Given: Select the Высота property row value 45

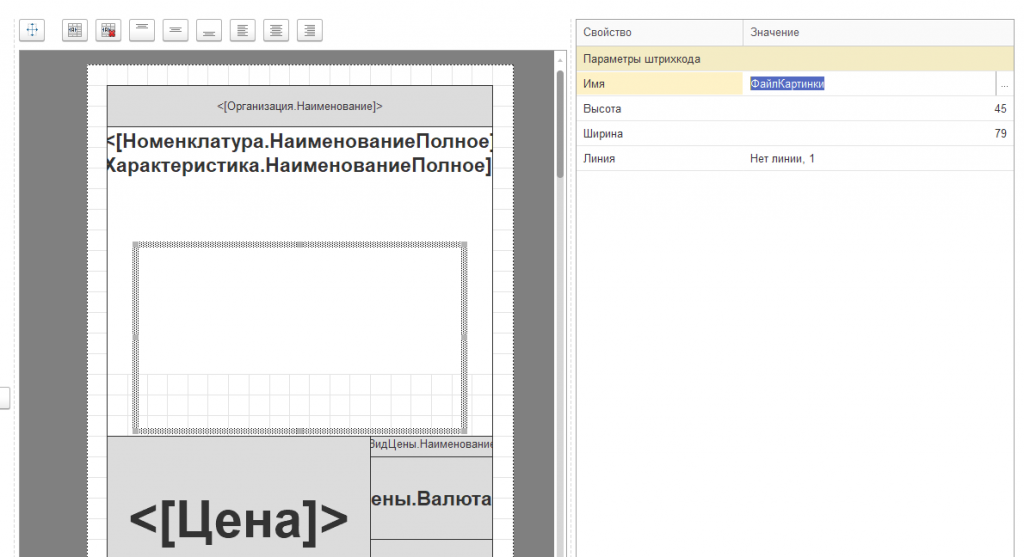Looking at the screenshot, I should [x=878, y=109].
